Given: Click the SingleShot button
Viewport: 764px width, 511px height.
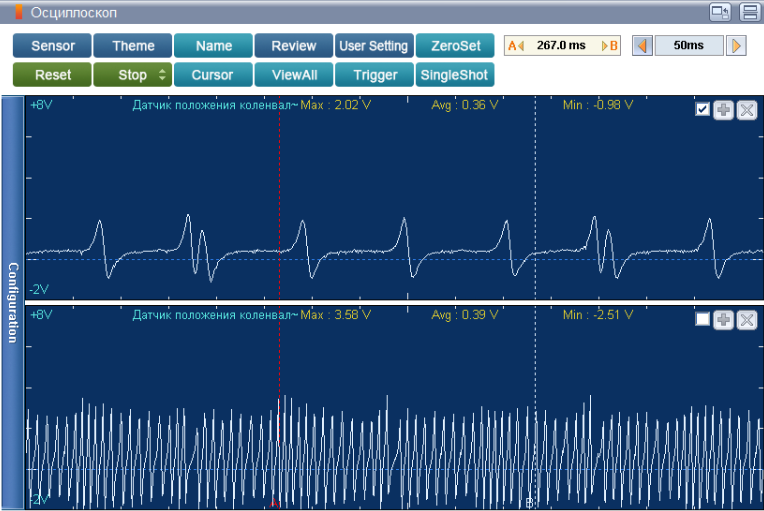Looking at the screenshot, I should tap(454, 75).
